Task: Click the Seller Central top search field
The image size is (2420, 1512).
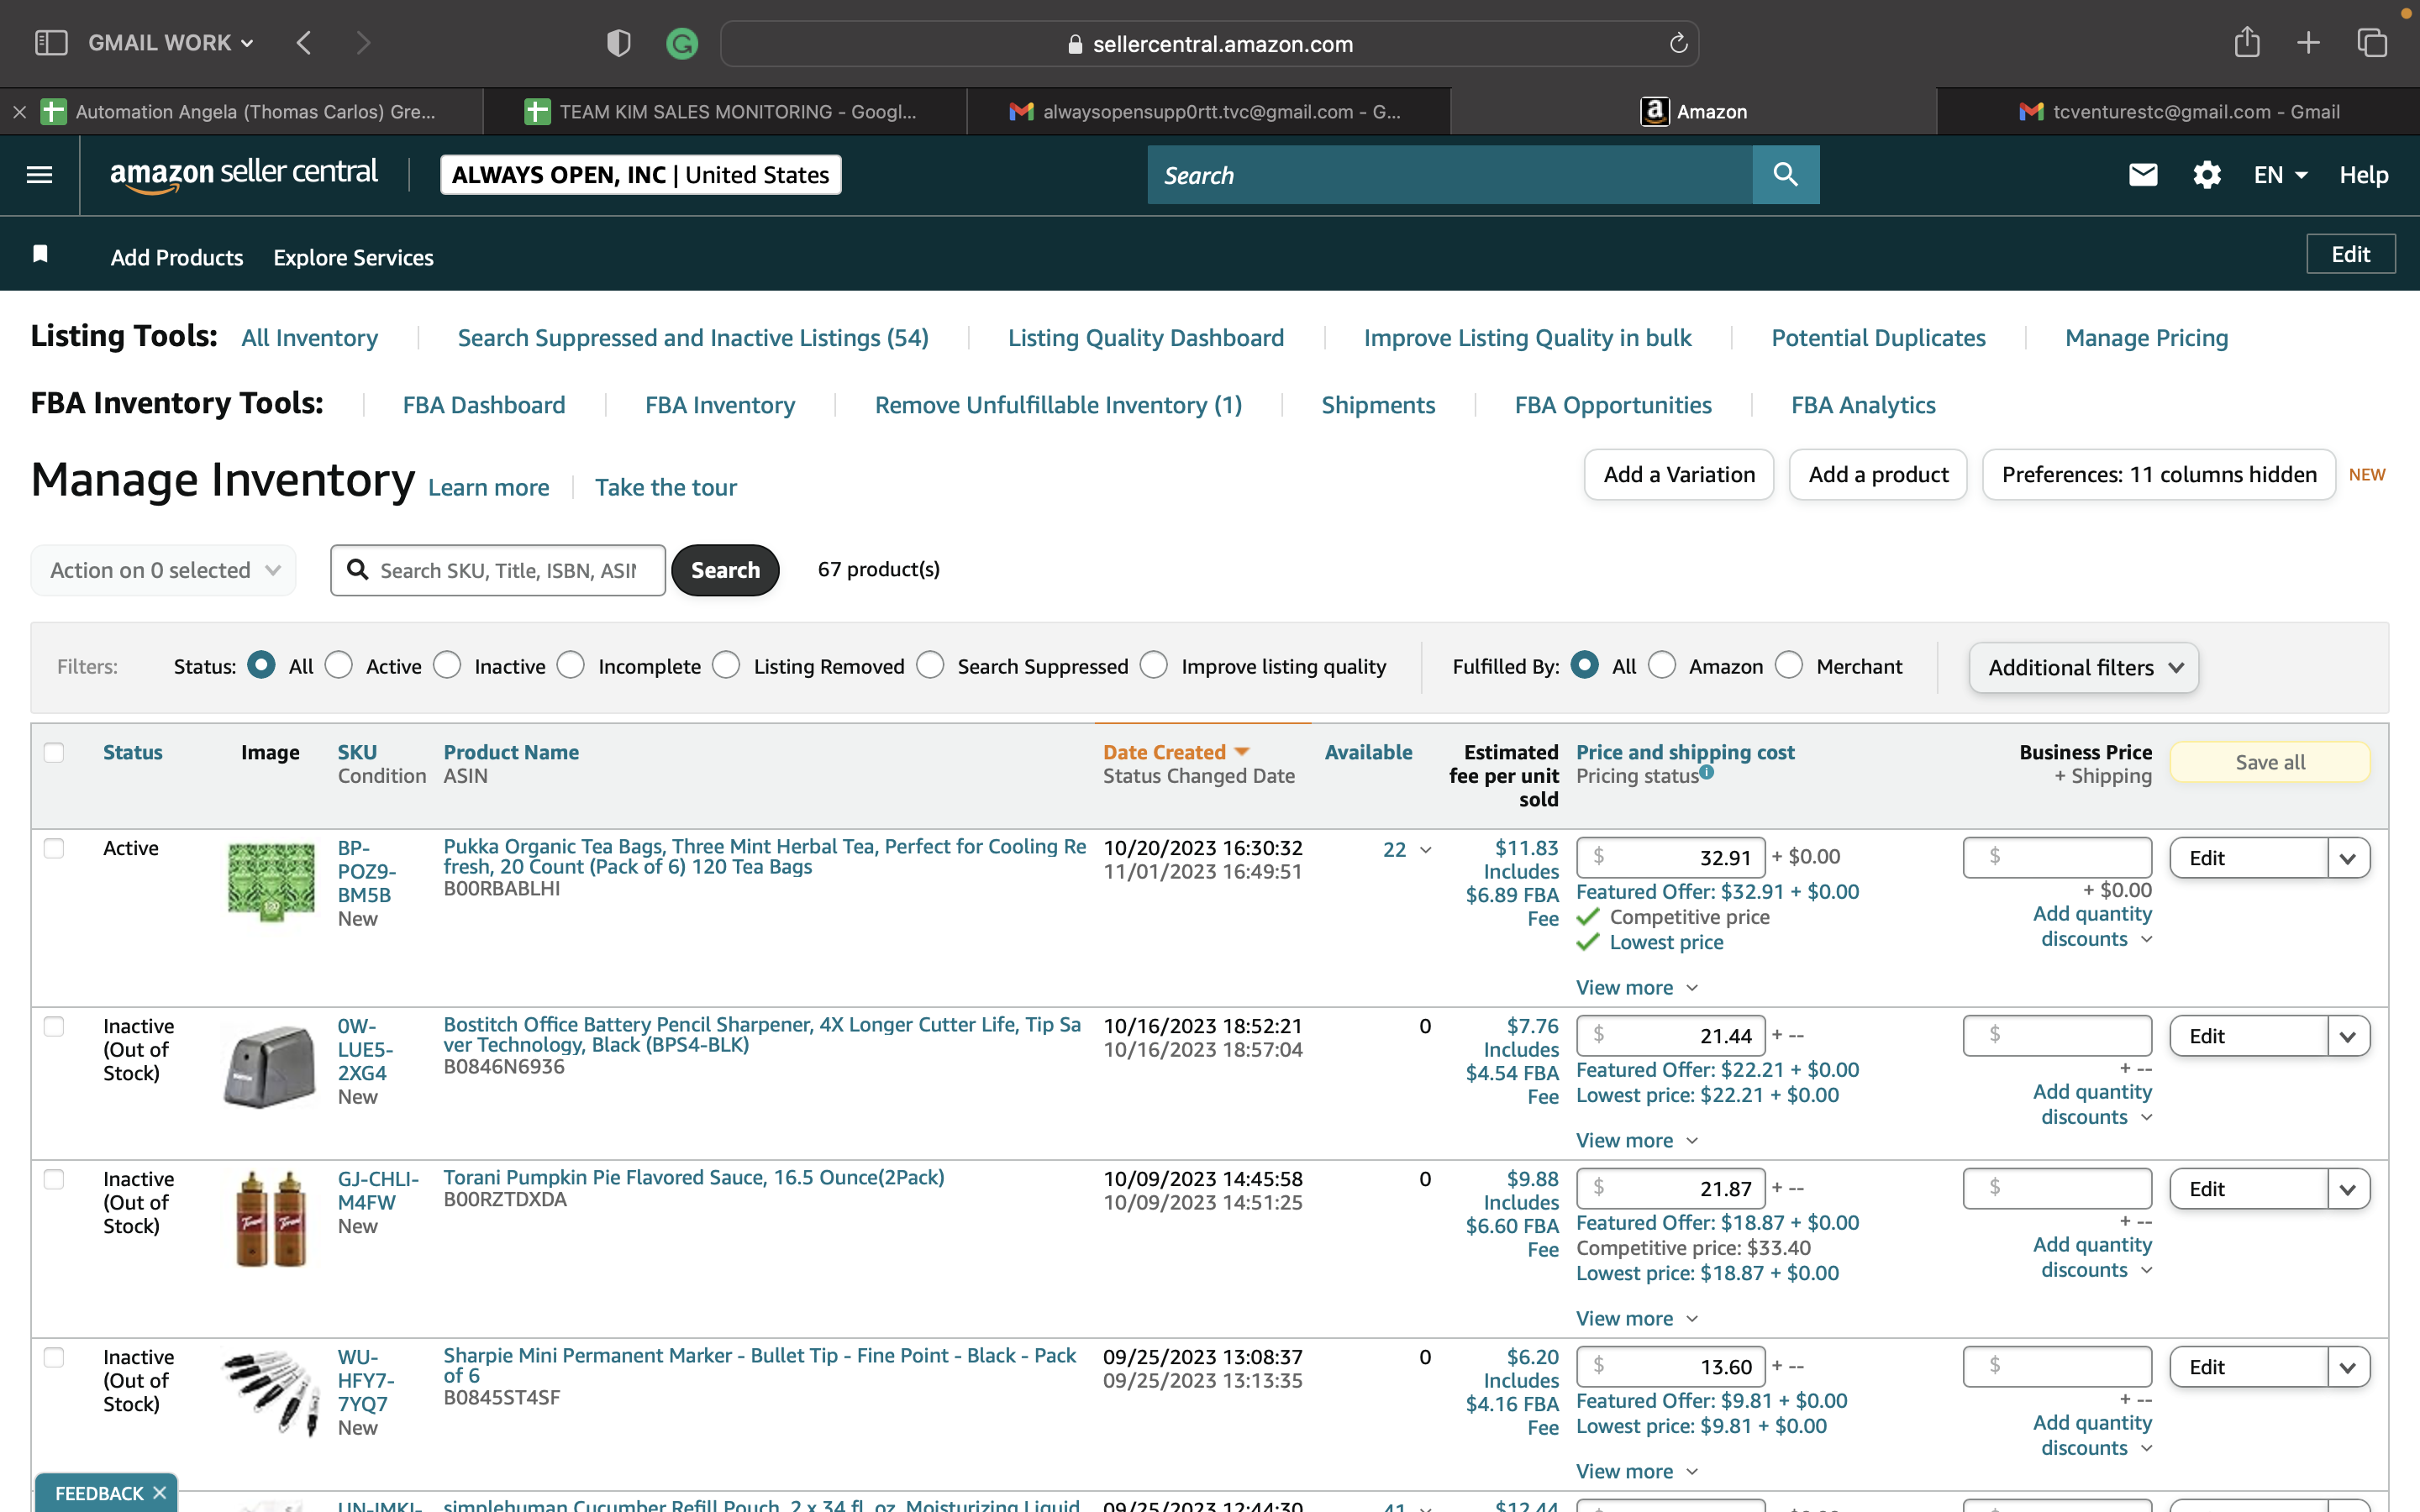Action: 1450,175
